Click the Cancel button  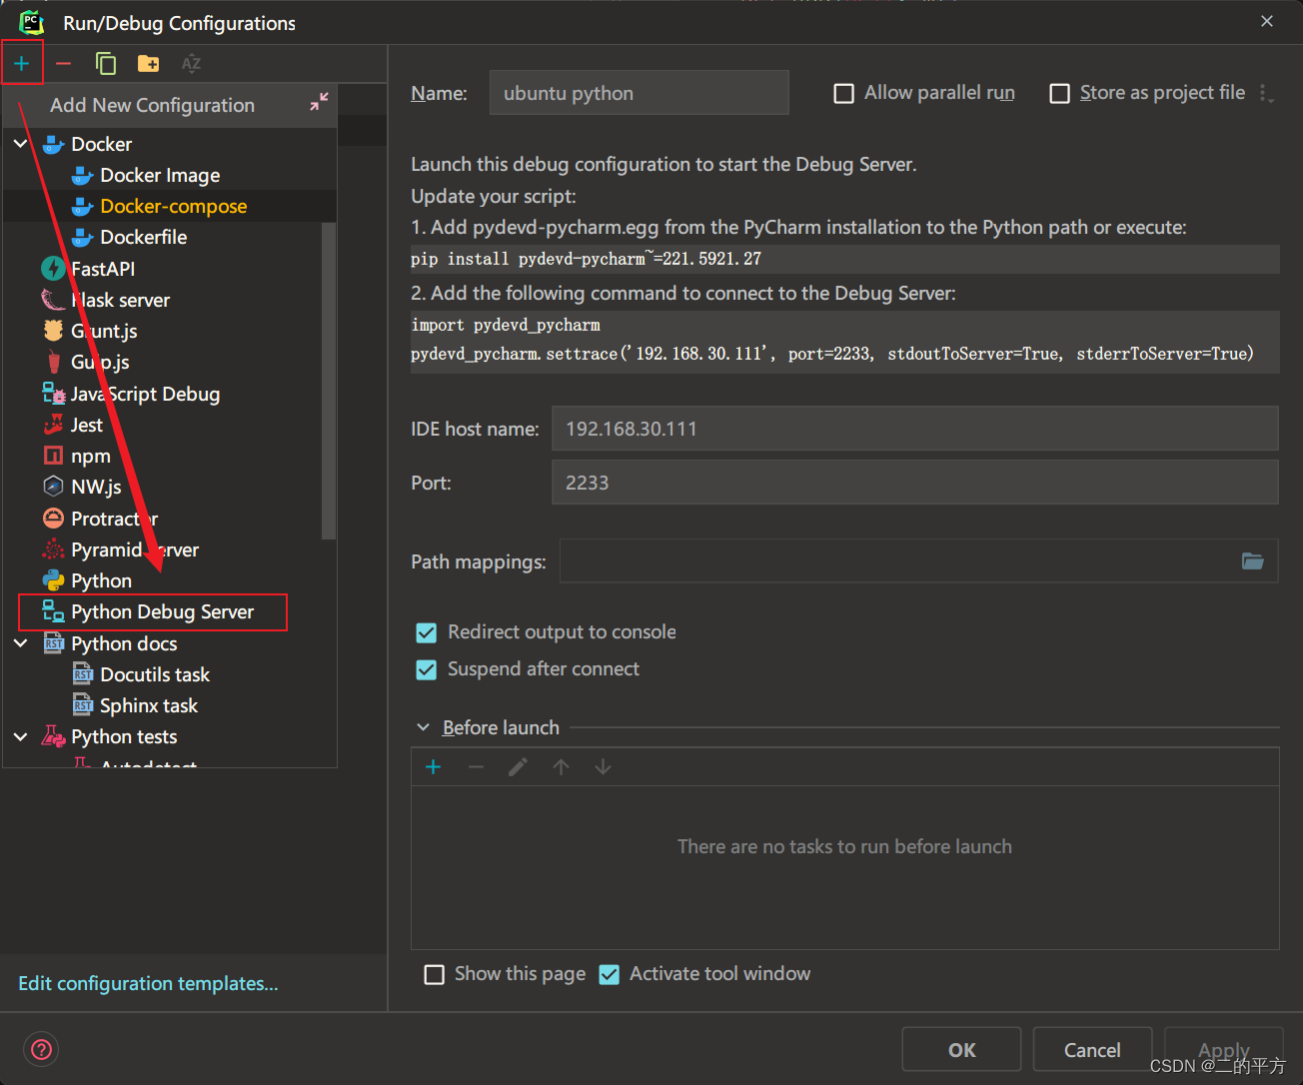point(1092,1050)
